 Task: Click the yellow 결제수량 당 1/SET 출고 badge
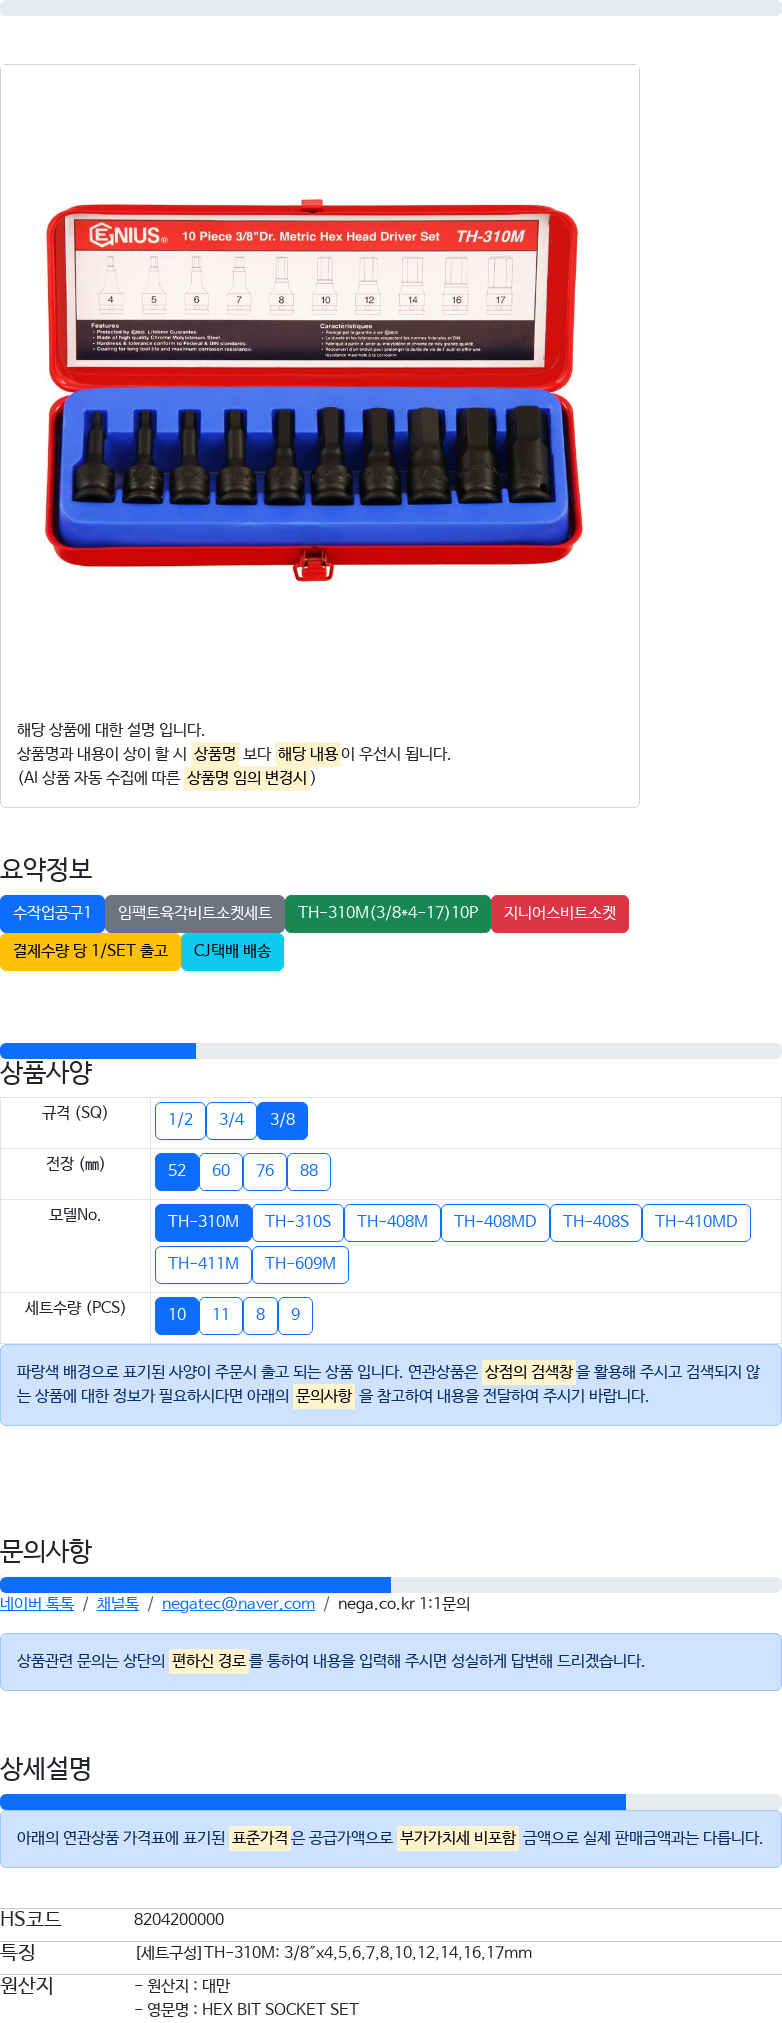pyautogui.click(x=90, y=951)
